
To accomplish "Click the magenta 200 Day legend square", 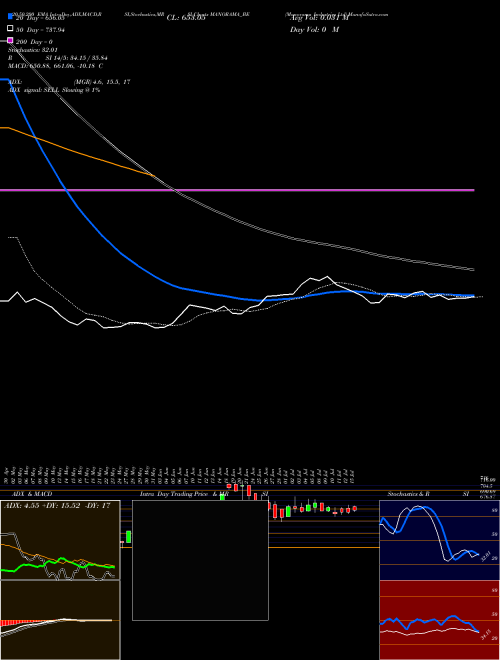I will click(10, 41).
